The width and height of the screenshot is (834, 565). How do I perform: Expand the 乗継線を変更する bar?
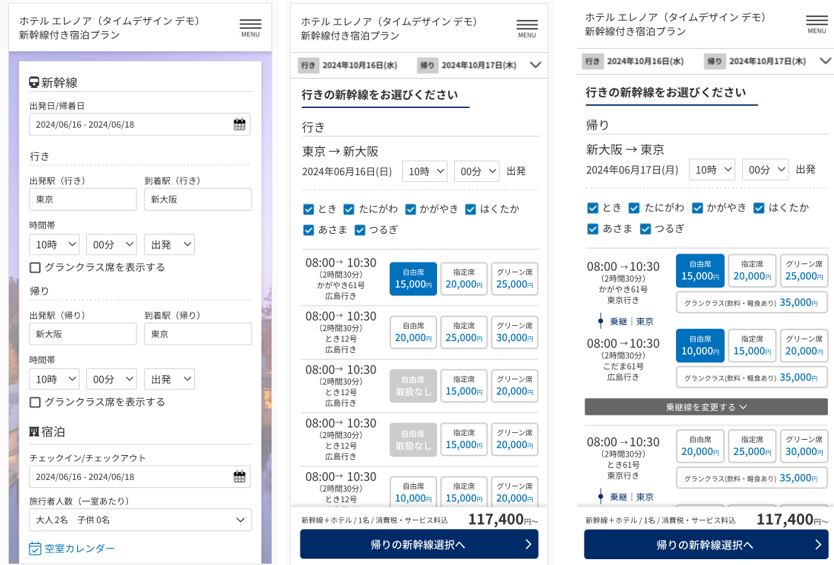pos(706,407)
